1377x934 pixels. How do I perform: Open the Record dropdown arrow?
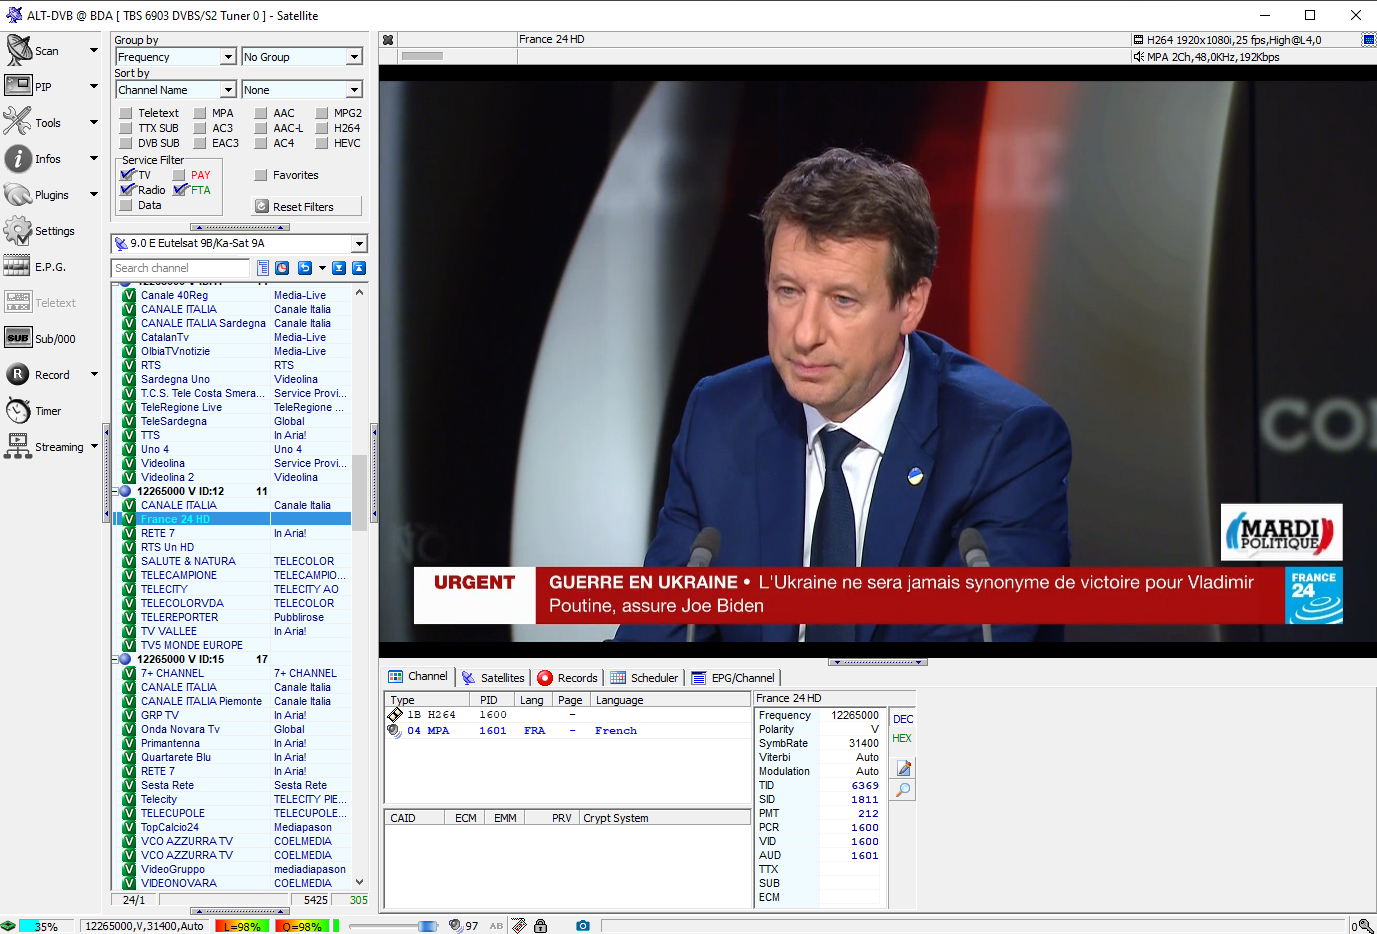tap(94, 374)
